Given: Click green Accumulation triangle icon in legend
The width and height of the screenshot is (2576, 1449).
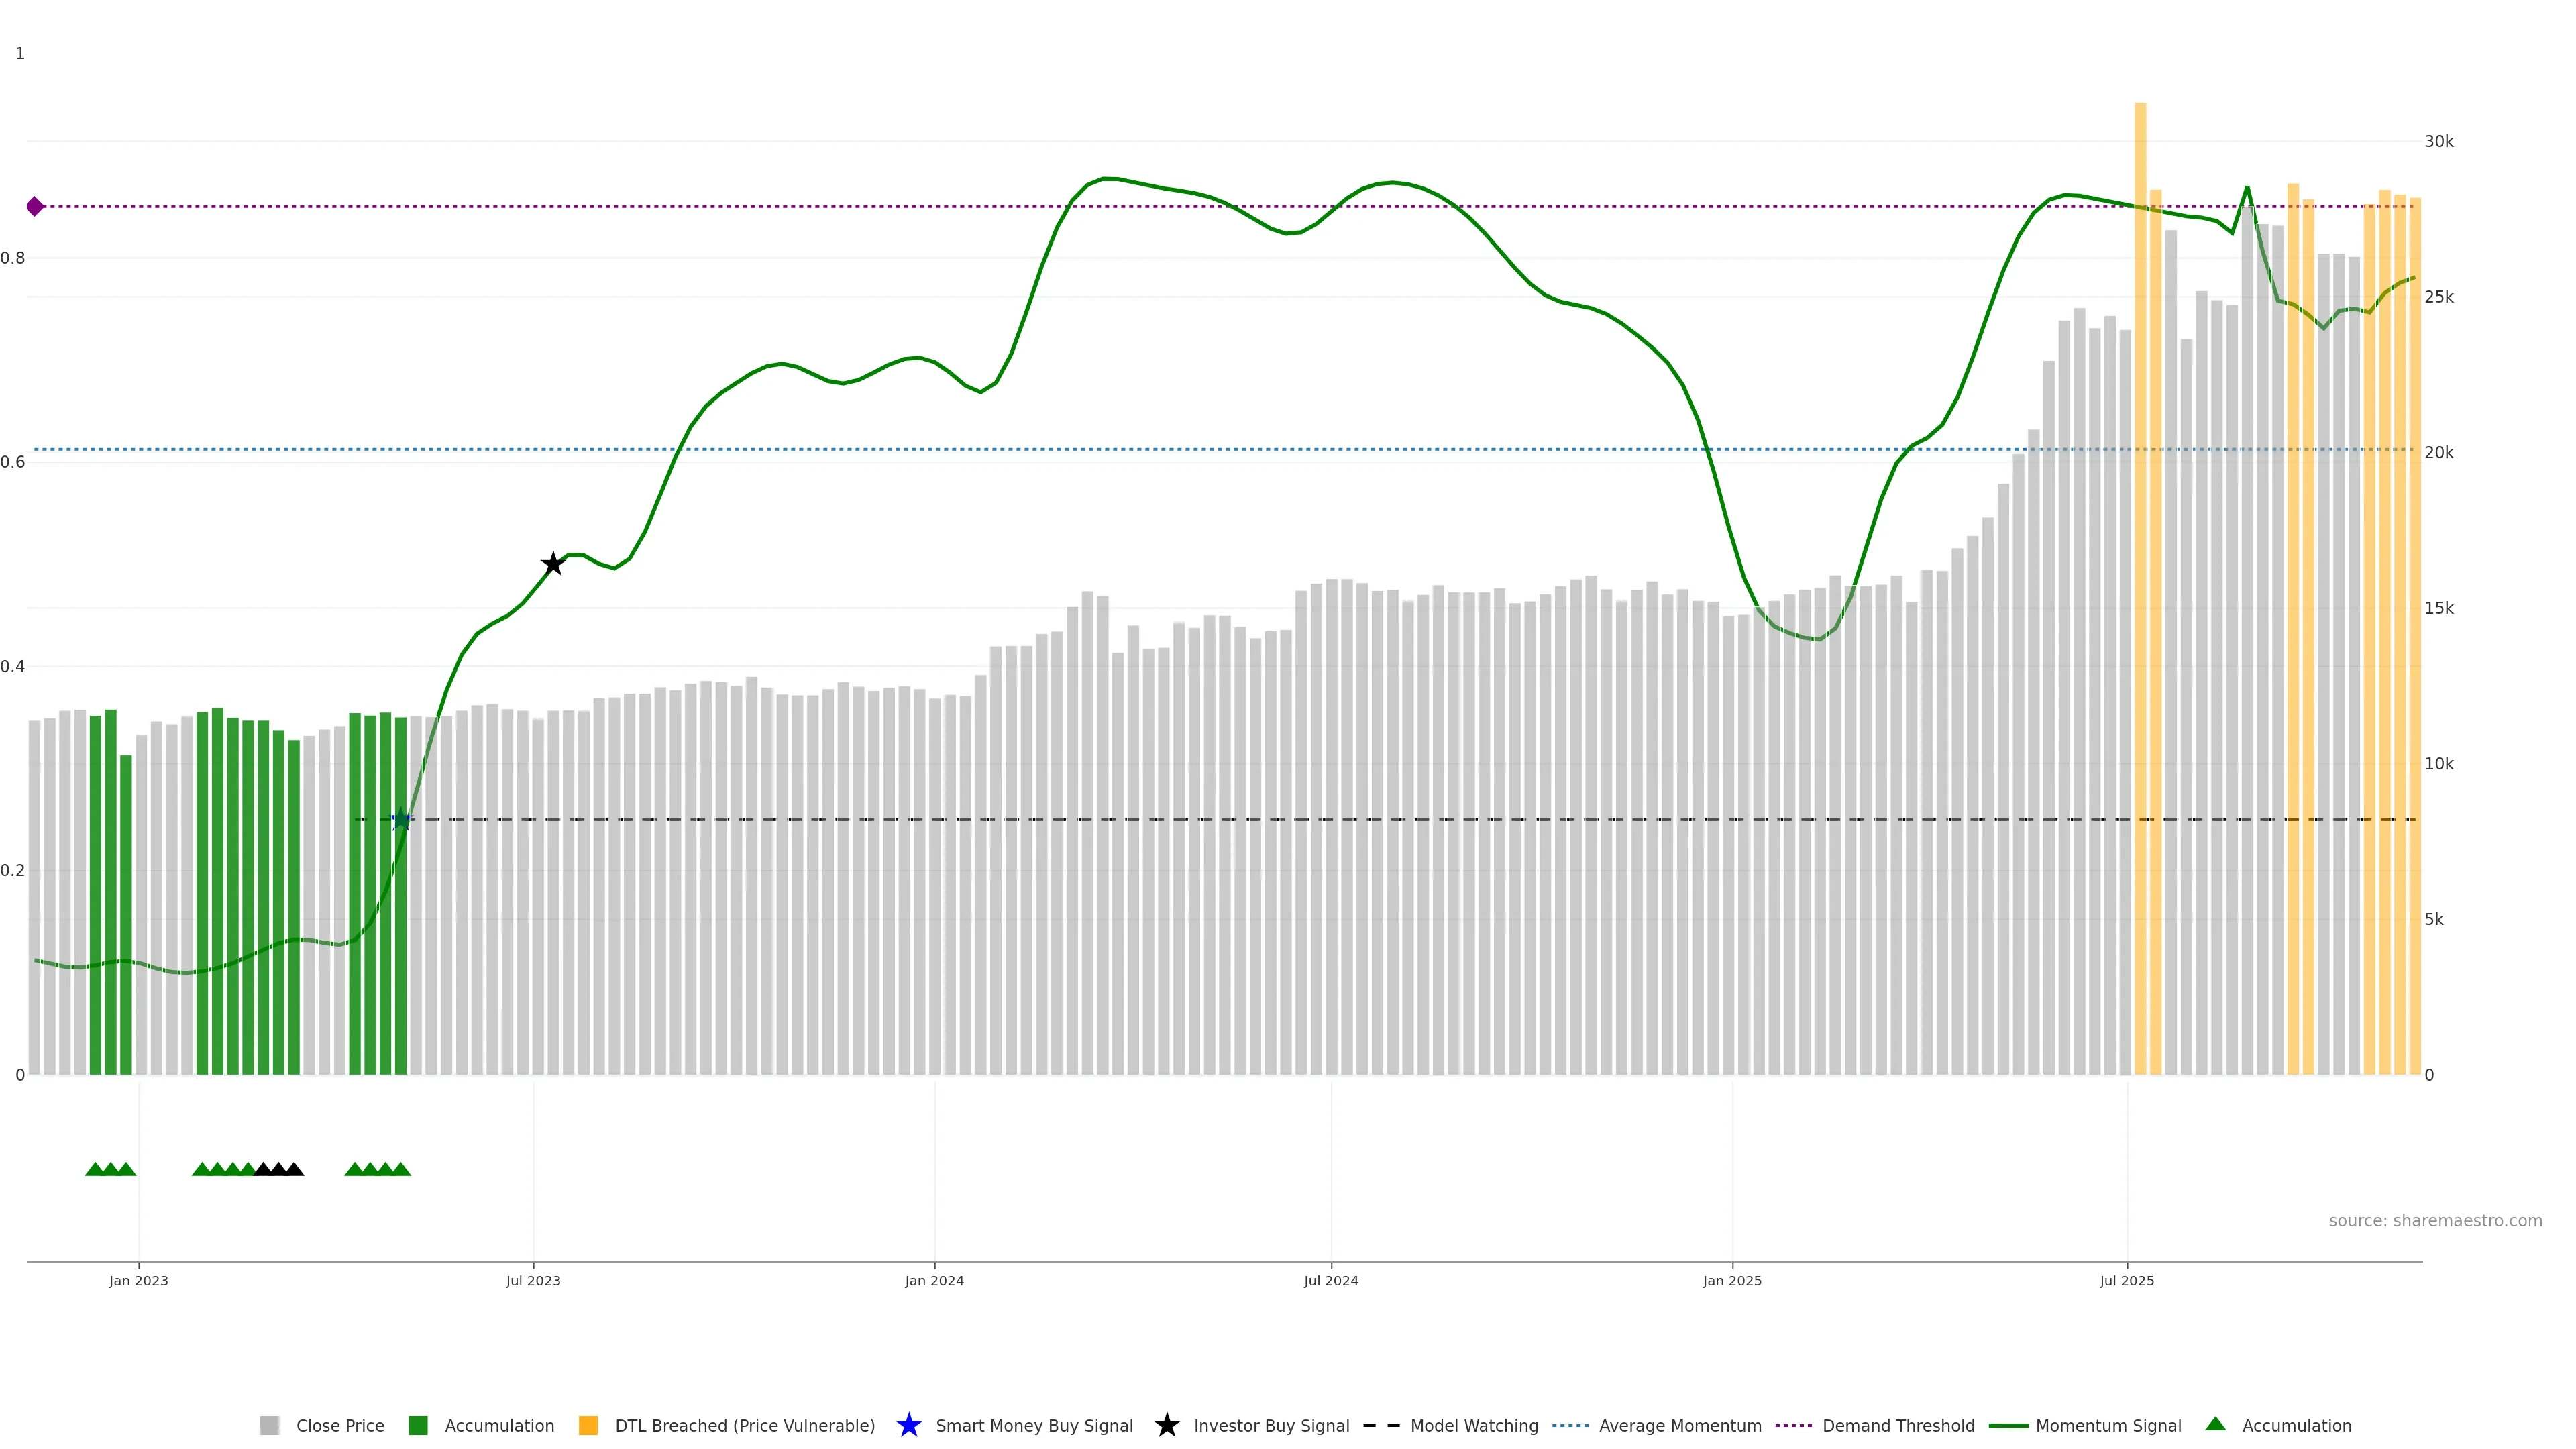Looking at the screenshot, I should [2215, 1424].
